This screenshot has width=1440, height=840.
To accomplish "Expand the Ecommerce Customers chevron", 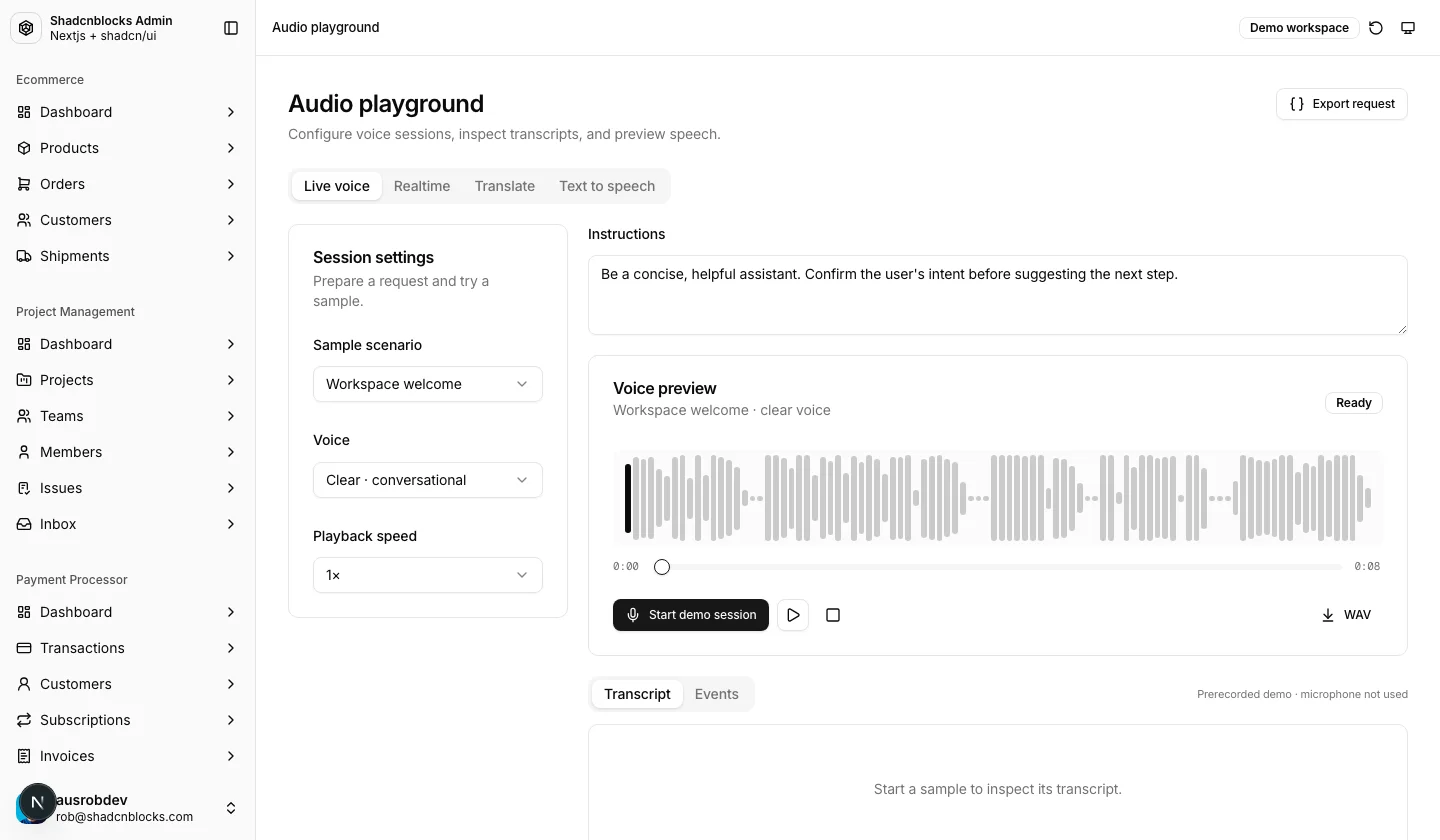I will point(231,220).
